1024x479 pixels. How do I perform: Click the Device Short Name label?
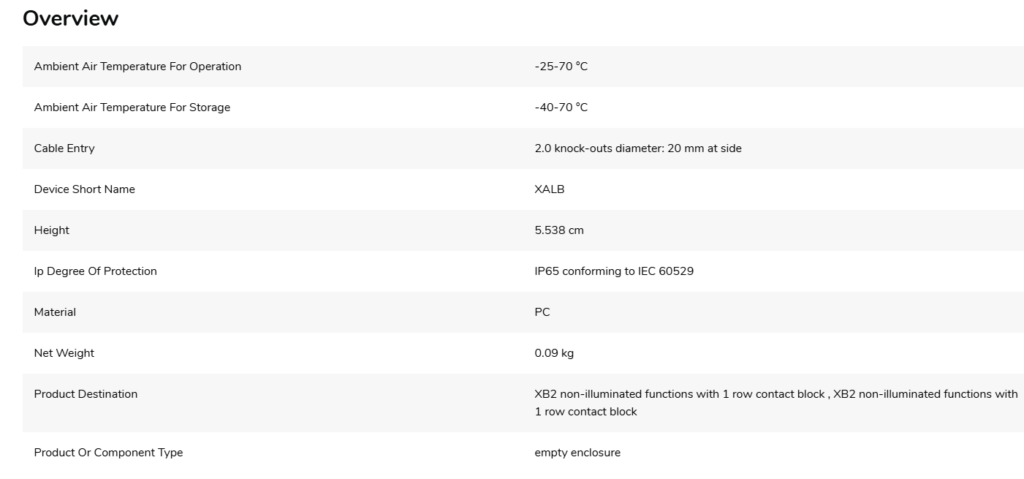tap(84, 190)
